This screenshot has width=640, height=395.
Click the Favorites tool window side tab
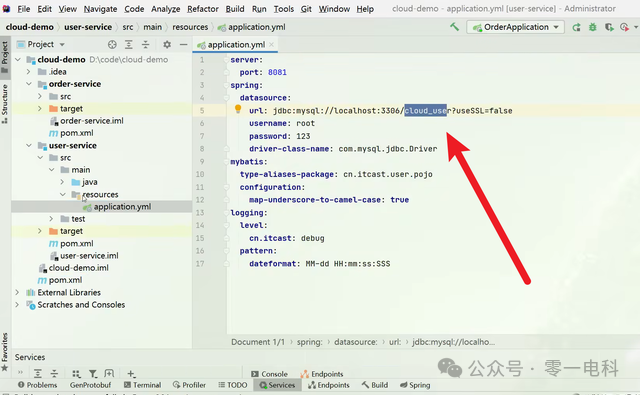click(x=5, y=352)
